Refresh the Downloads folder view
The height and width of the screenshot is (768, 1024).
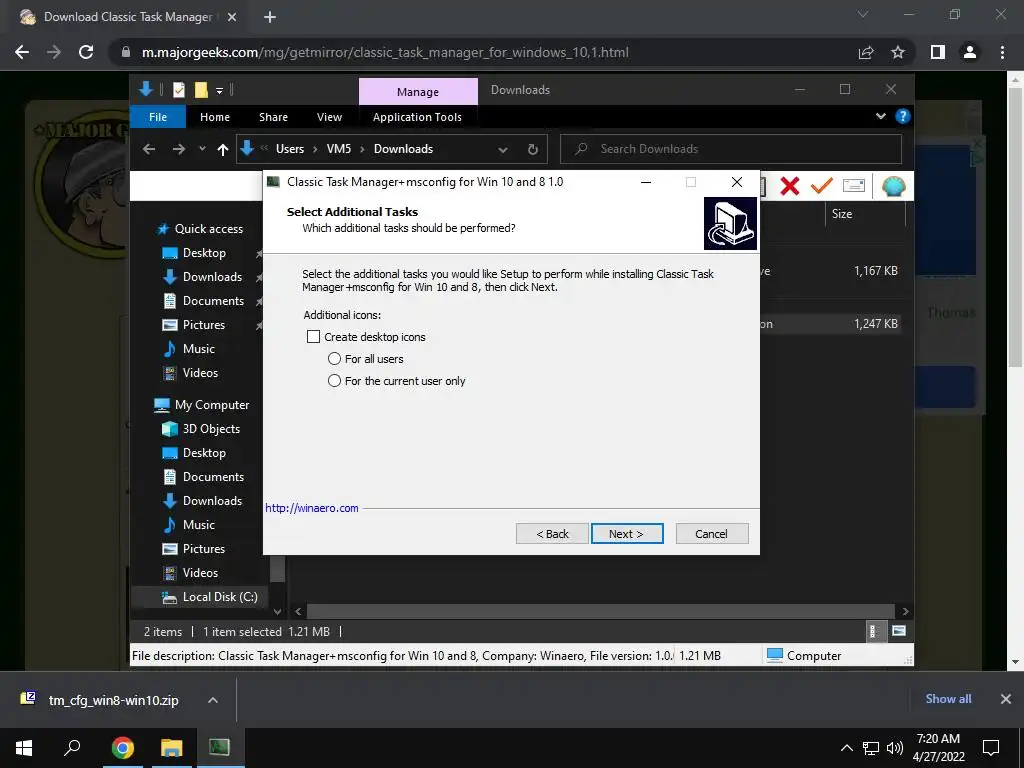click(533, 150)
